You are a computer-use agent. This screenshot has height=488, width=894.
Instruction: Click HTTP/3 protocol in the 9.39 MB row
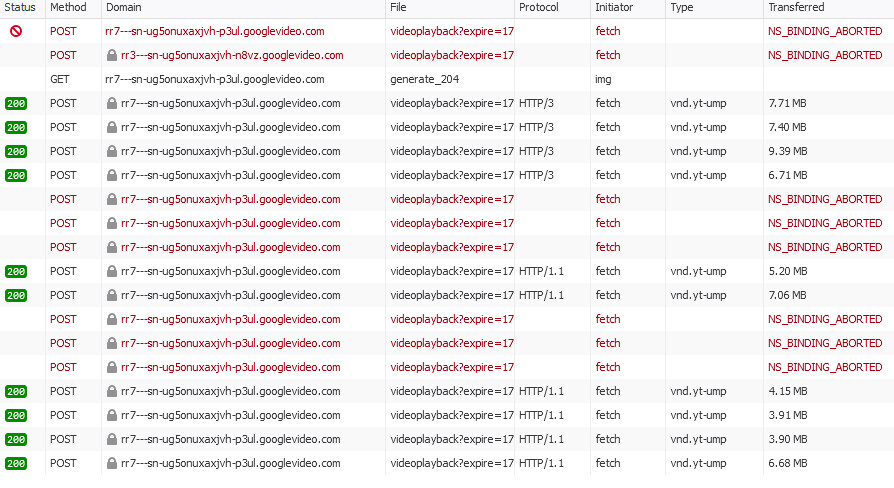coord(536,151)
